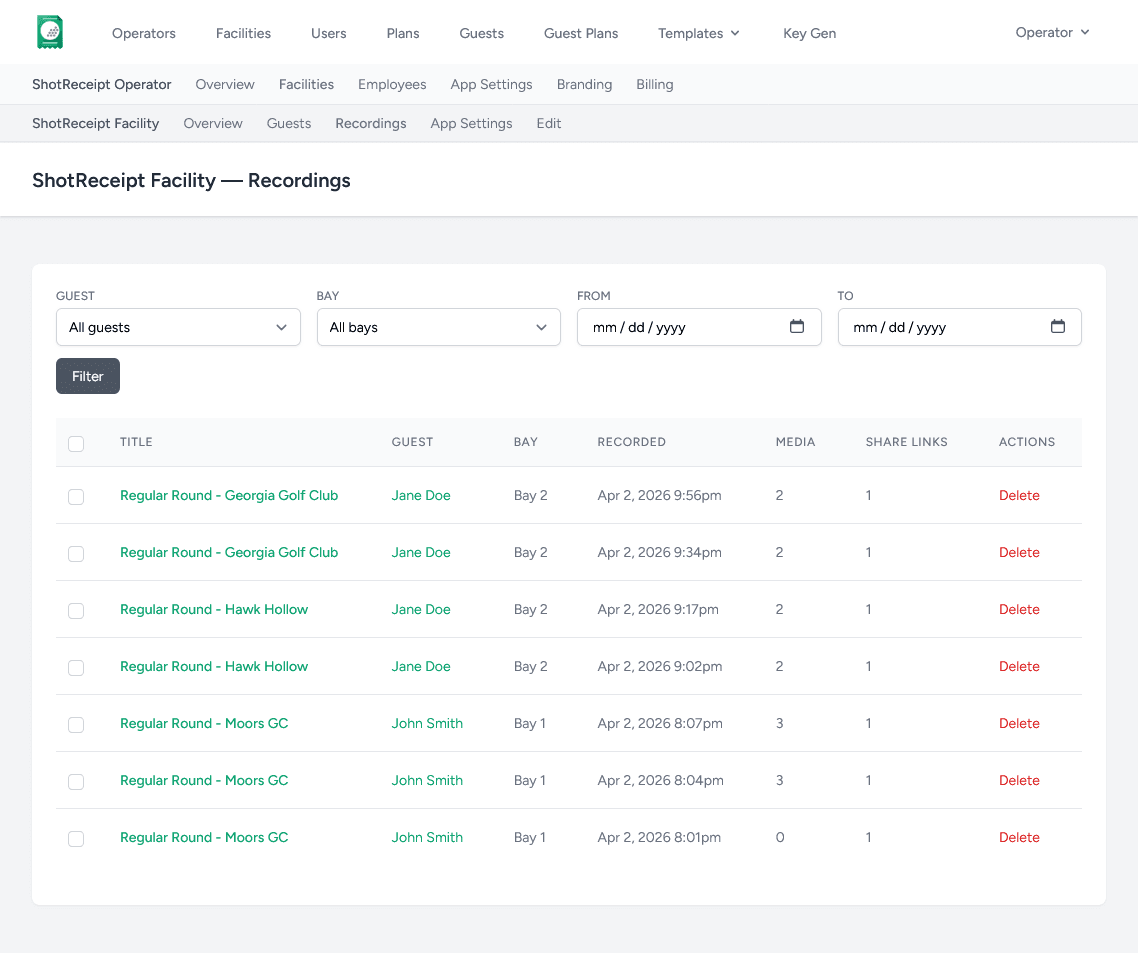
Task: Open the calendar picker for the FROM date
Action: pos(797,327)
